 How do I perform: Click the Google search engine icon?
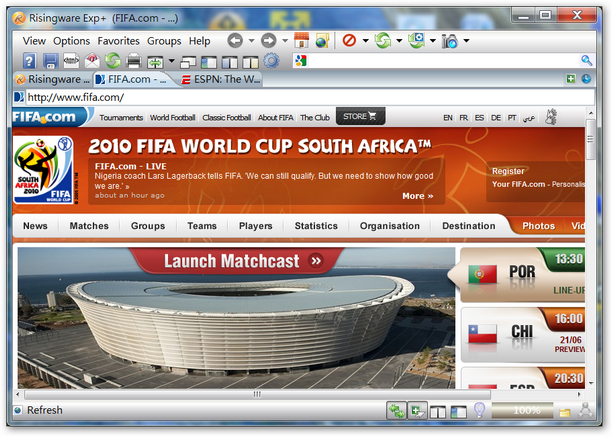pos(301,61)
